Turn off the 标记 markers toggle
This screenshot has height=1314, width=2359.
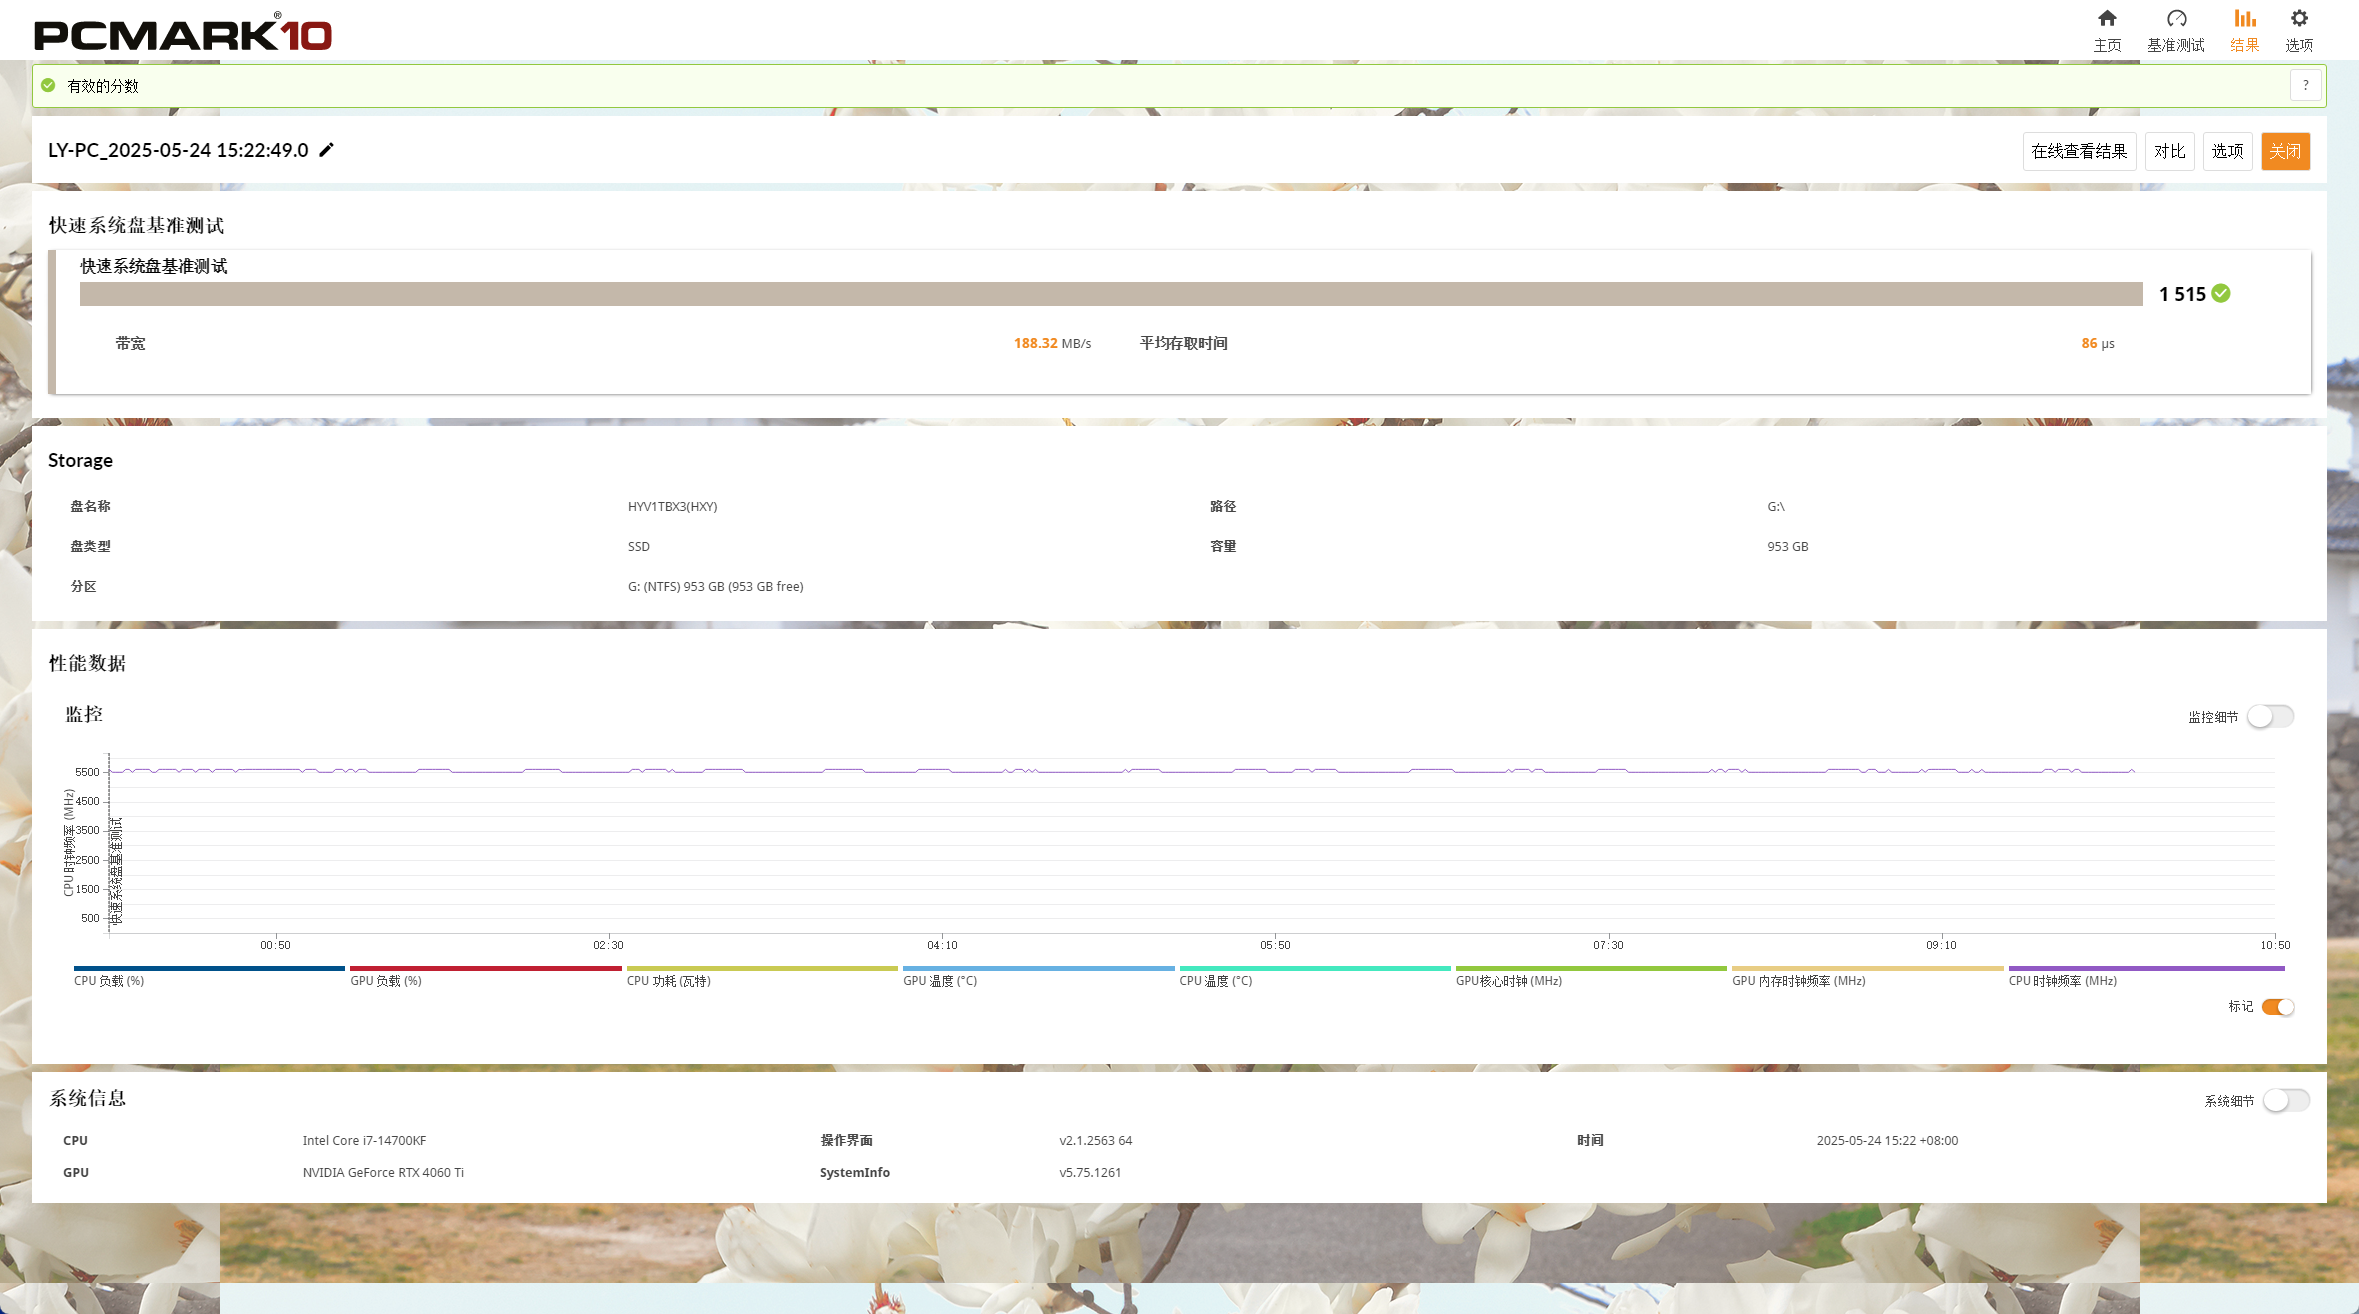[2278, 1007]
